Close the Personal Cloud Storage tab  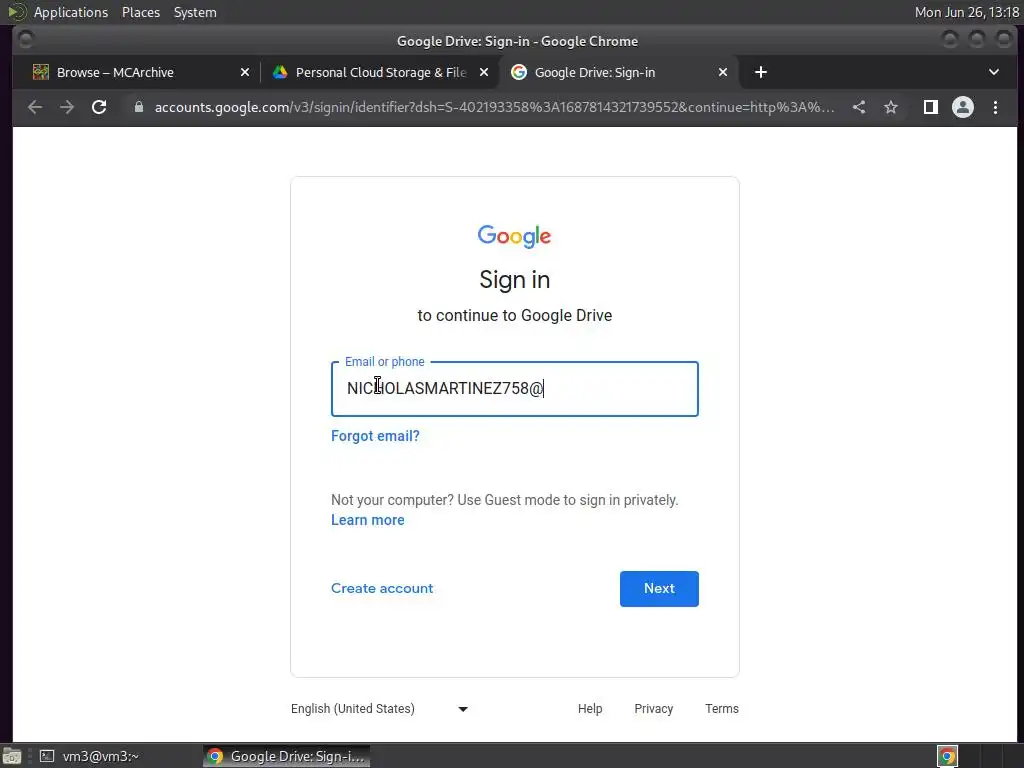[484, 72]
